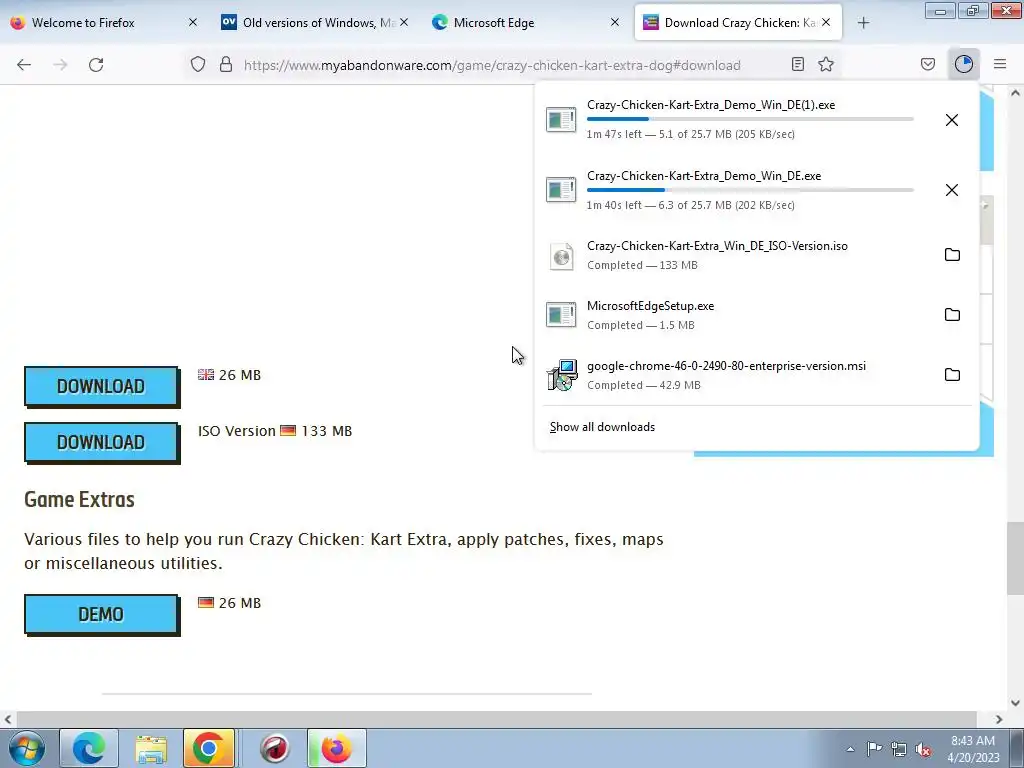Click the DEMO 26 MB button
Screen dimensions: 1024x768
pos(101,615)
